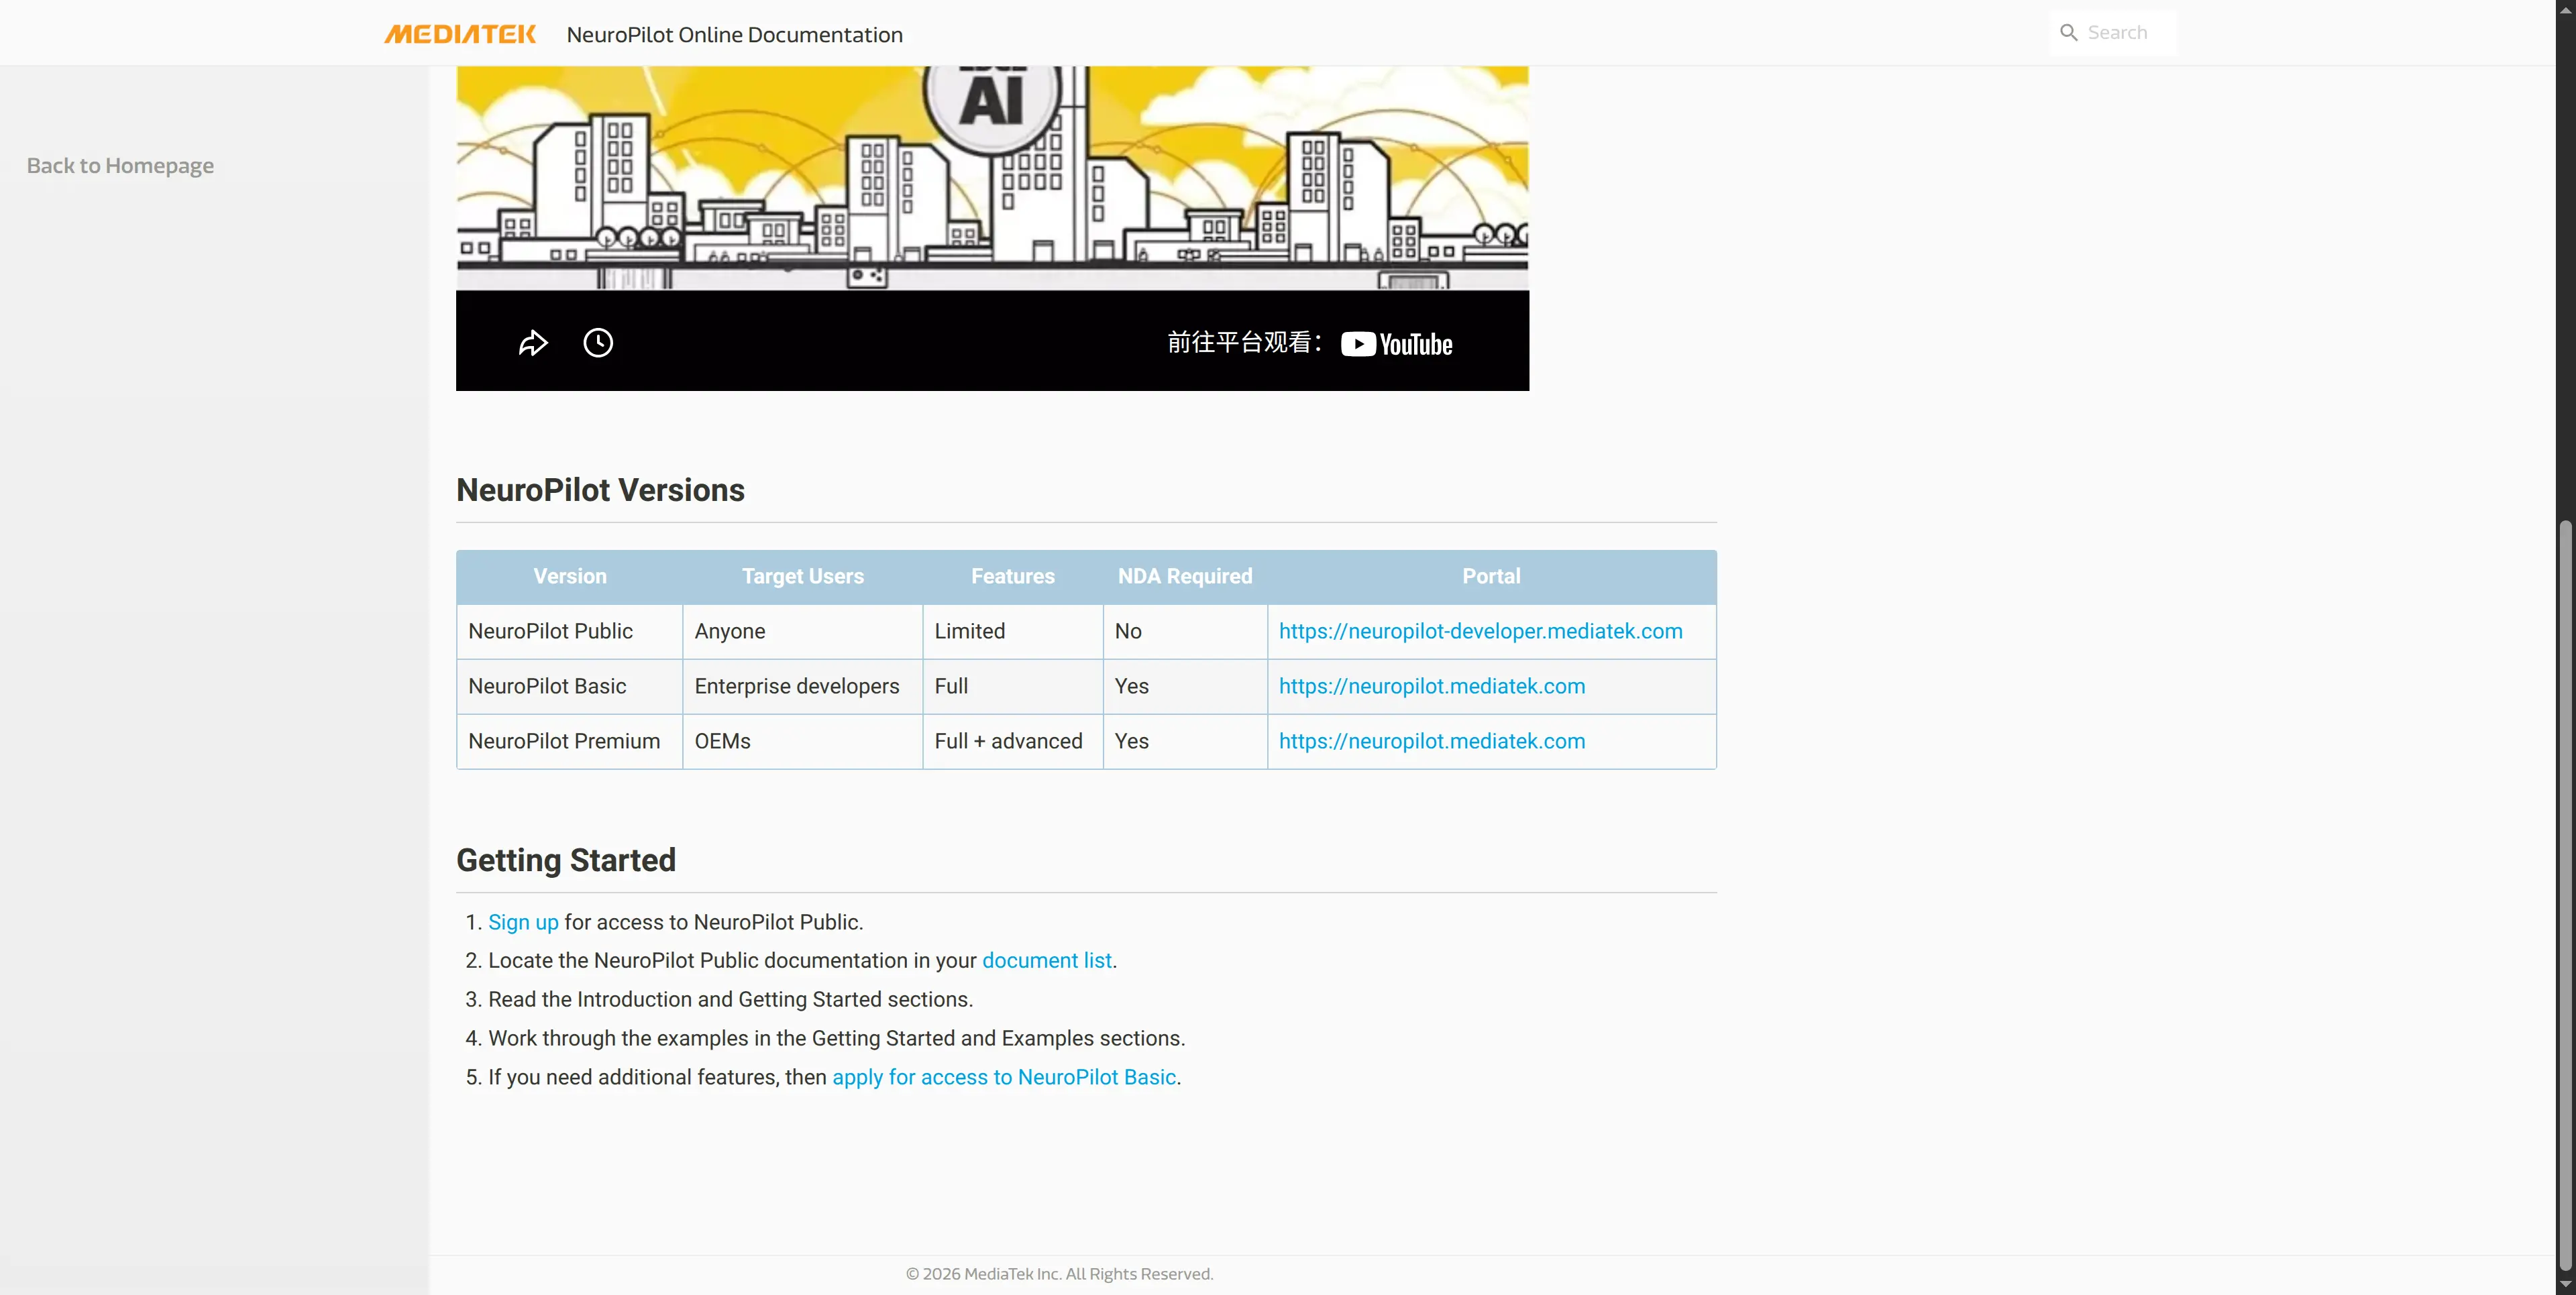Open NeuroPilot Basic portal link

[x=1432, y=686]
